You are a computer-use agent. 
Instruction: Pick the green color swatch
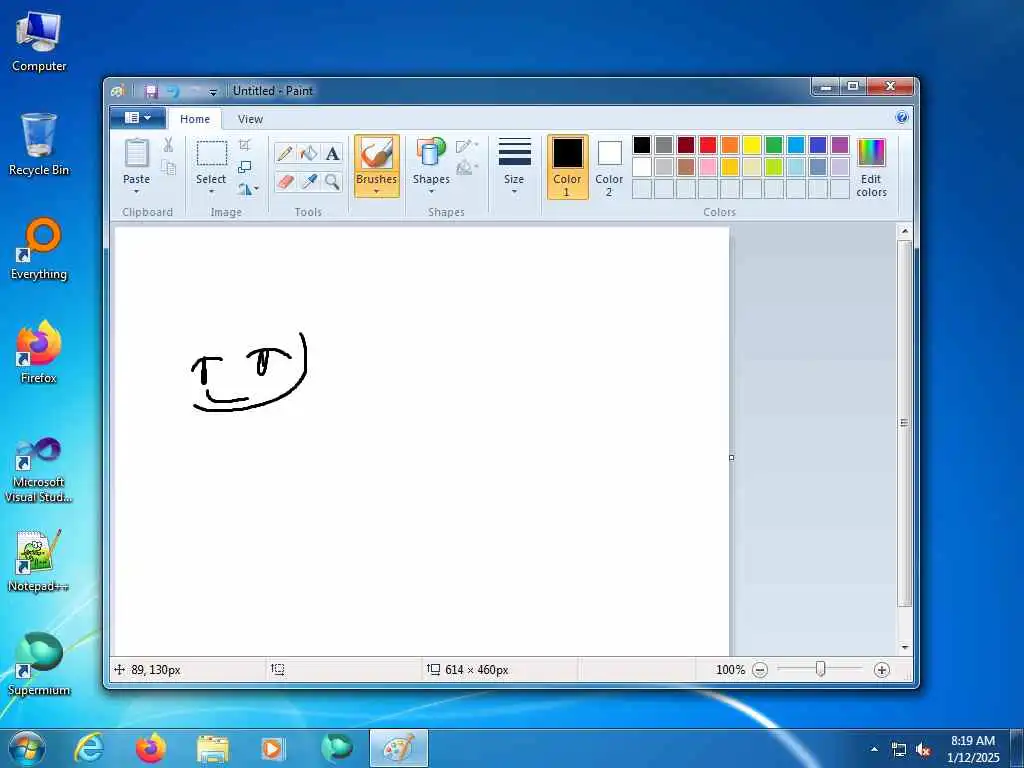[774, 145]
